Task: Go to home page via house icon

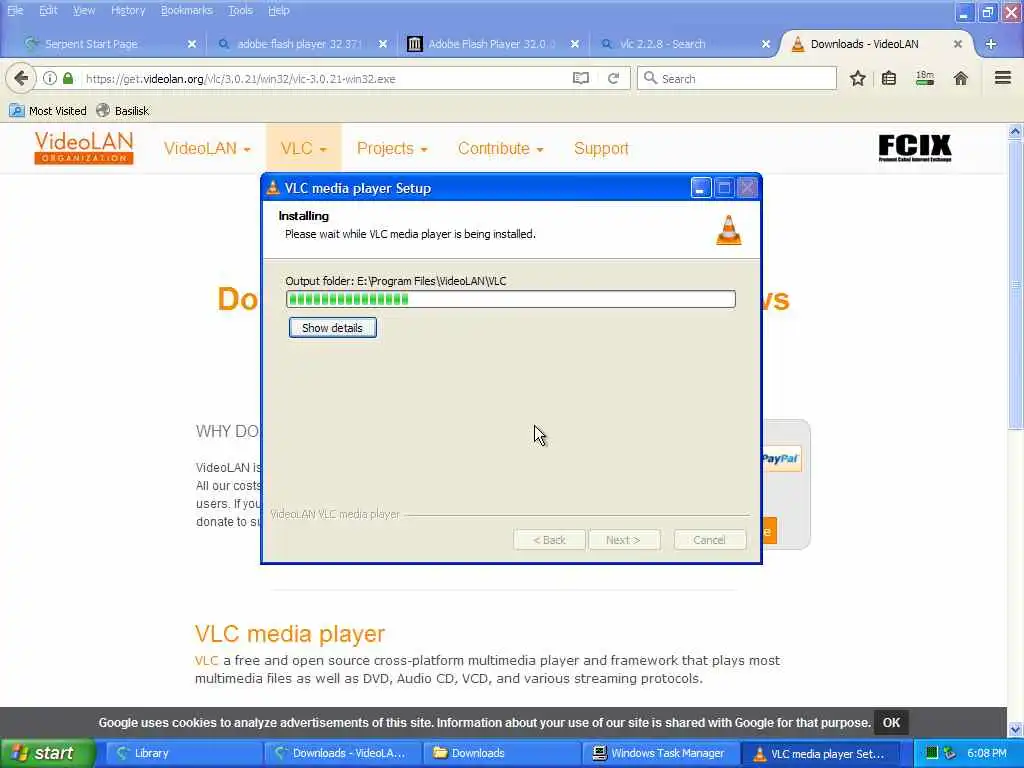Action: (x=960, y=78)
